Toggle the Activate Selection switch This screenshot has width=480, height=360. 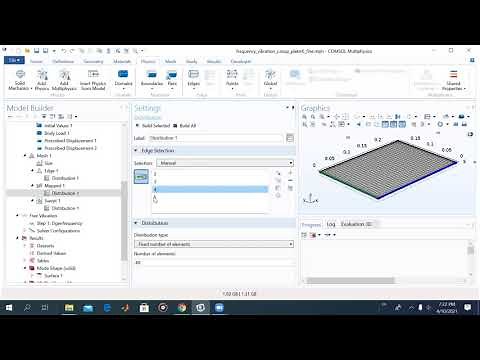pos(141,177)
